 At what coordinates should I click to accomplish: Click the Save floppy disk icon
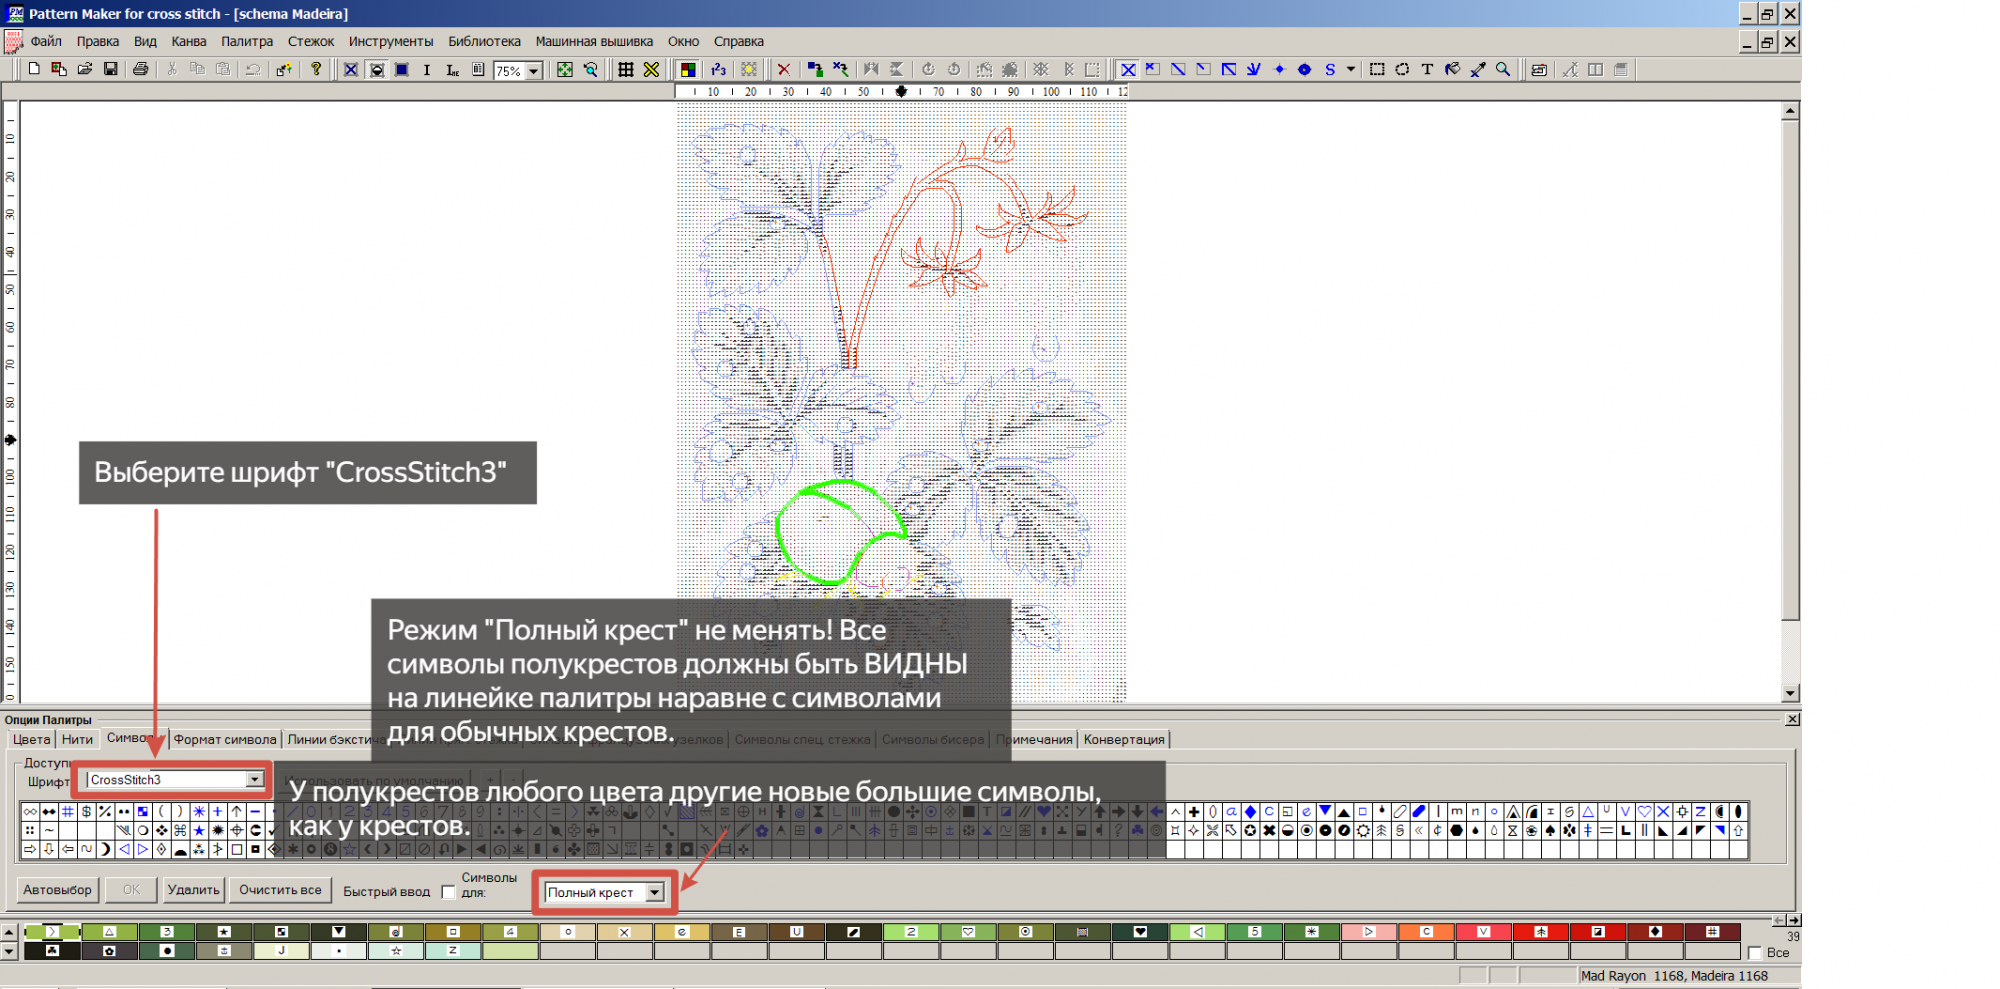pos(111,69)
